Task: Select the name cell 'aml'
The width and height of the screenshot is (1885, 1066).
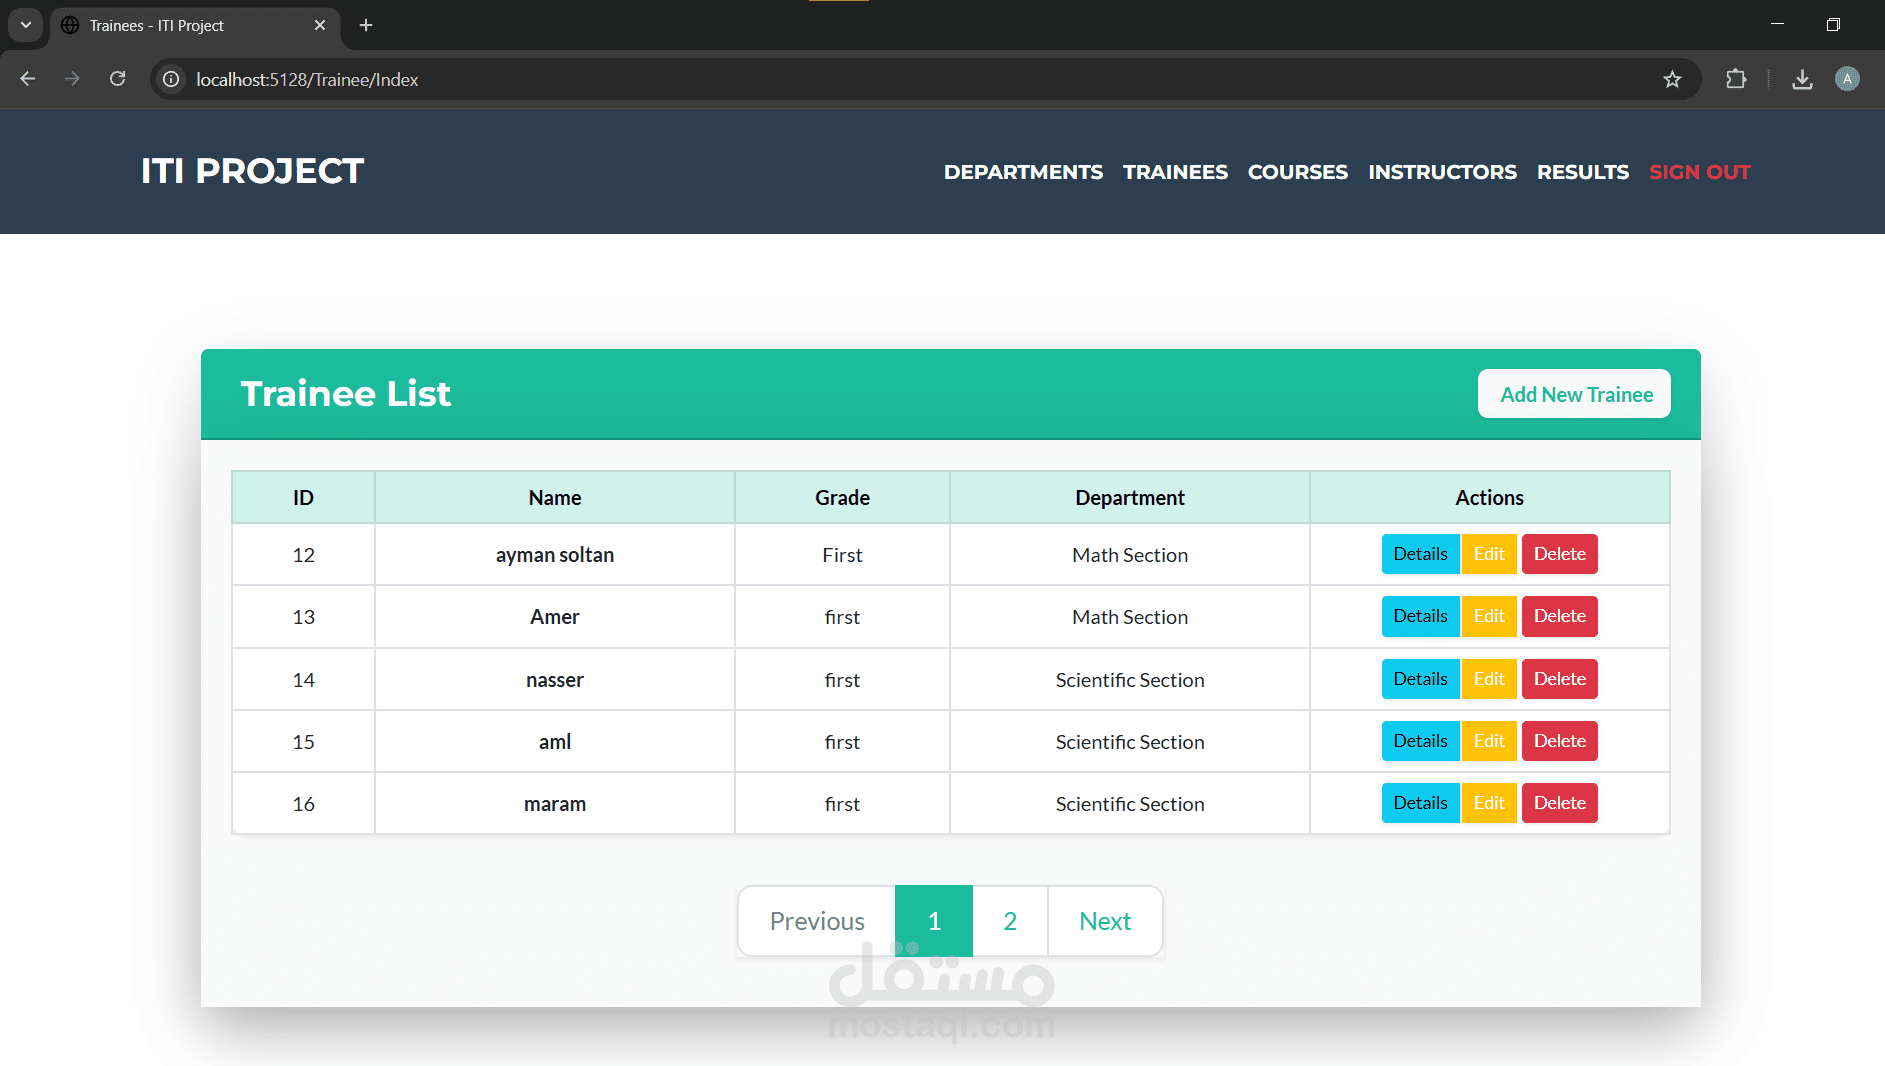Action: pos(555,742)
